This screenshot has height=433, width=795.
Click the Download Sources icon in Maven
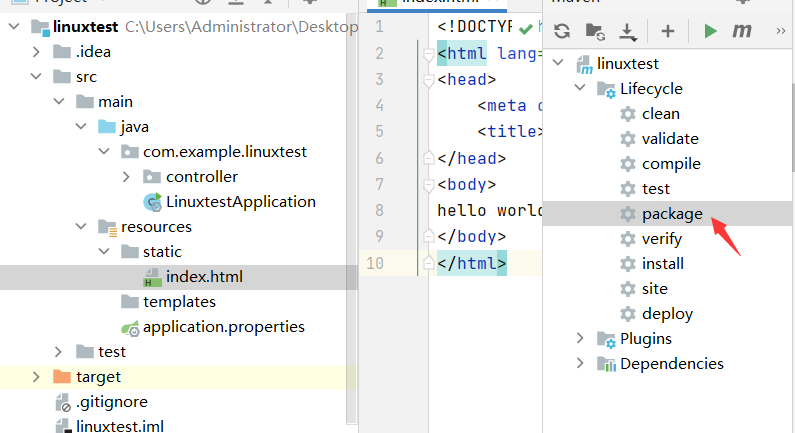tap(628, 31)
